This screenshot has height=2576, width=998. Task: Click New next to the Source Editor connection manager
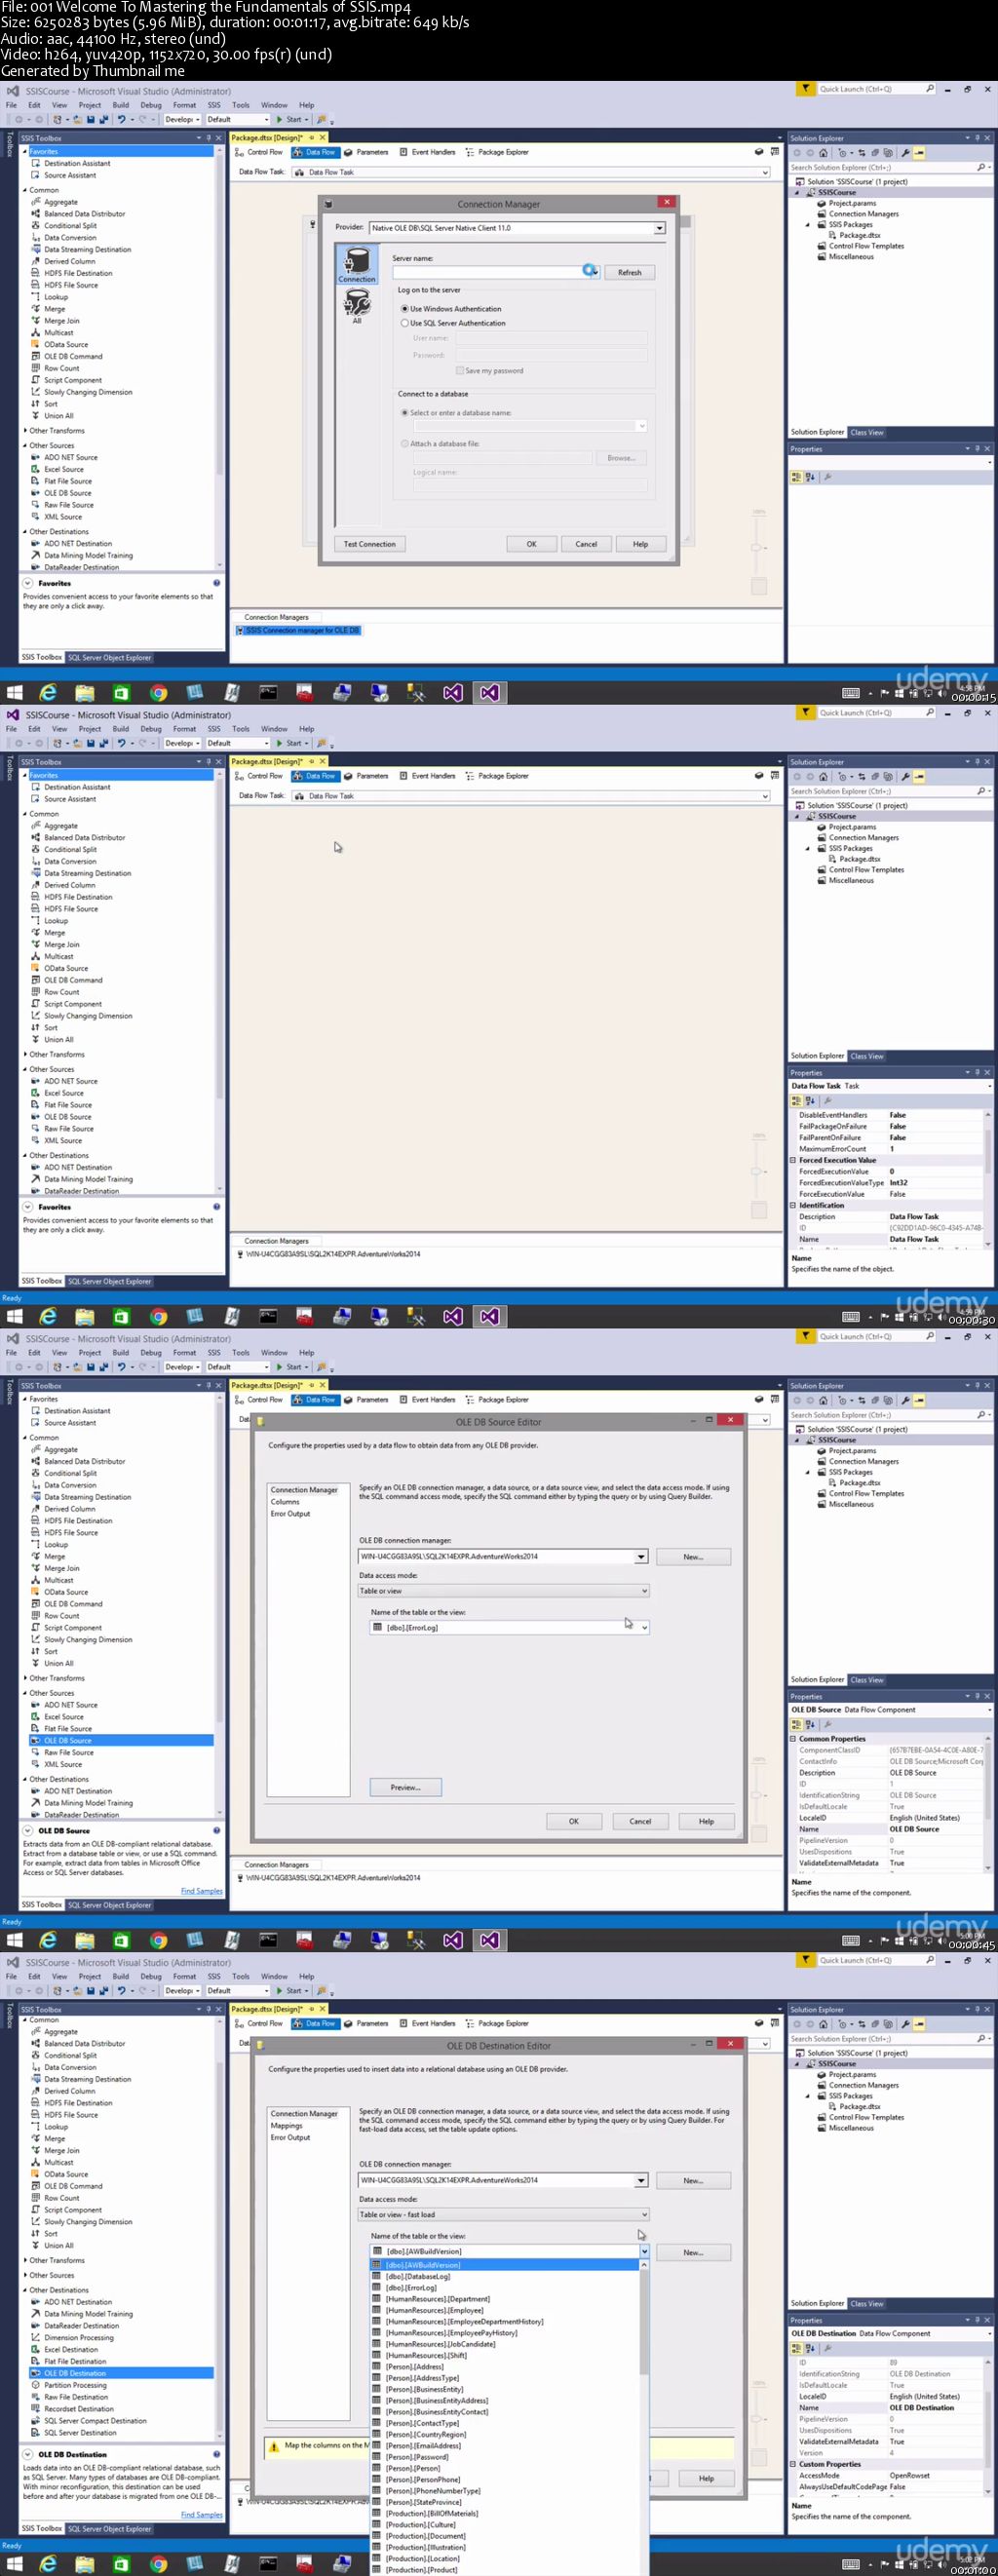pyautogui.click(x=693, y=1557)
